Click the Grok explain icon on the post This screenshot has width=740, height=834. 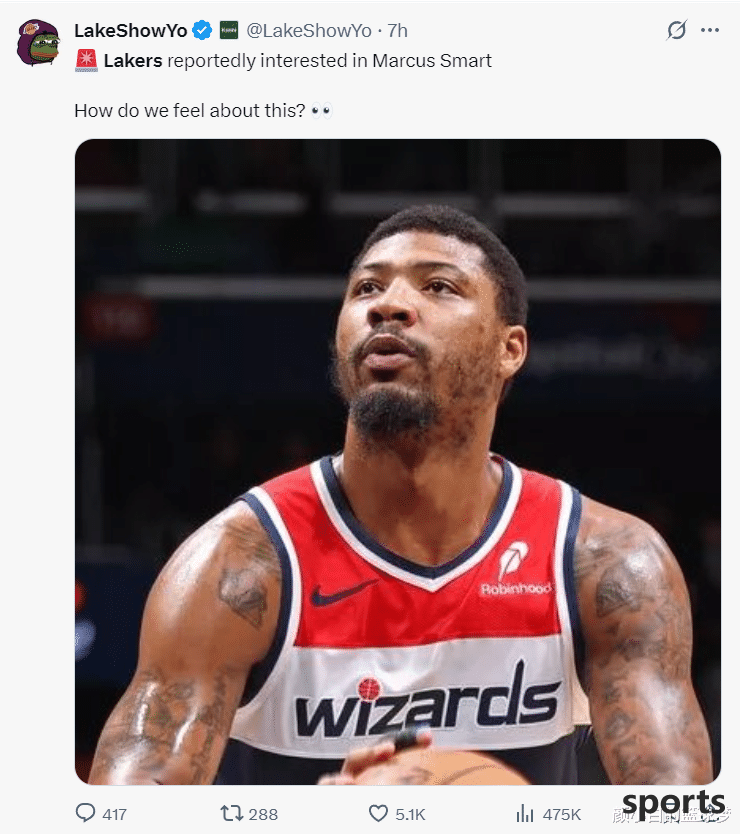click(x=677, y=30)
